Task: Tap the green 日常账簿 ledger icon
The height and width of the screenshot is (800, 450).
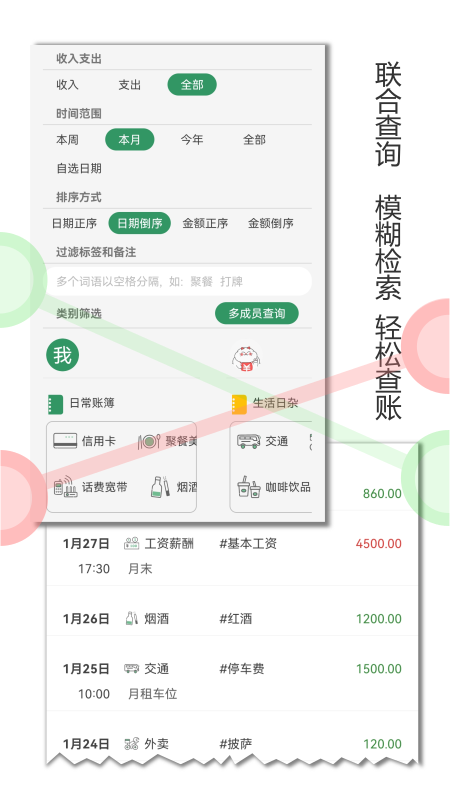Action: click(55, 404)
